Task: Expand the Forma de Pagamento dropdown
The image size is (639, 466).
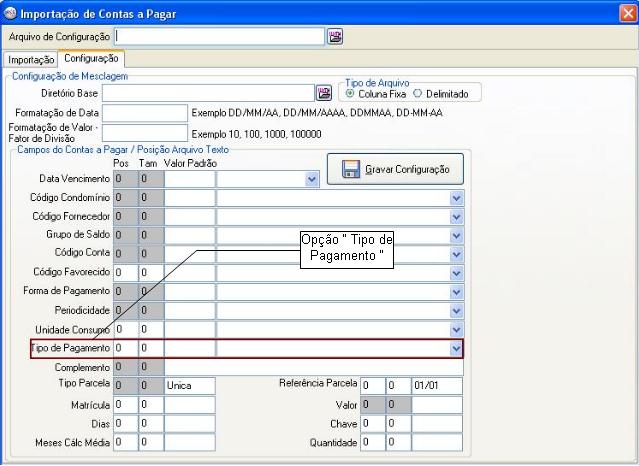Action: coord(456,291)
